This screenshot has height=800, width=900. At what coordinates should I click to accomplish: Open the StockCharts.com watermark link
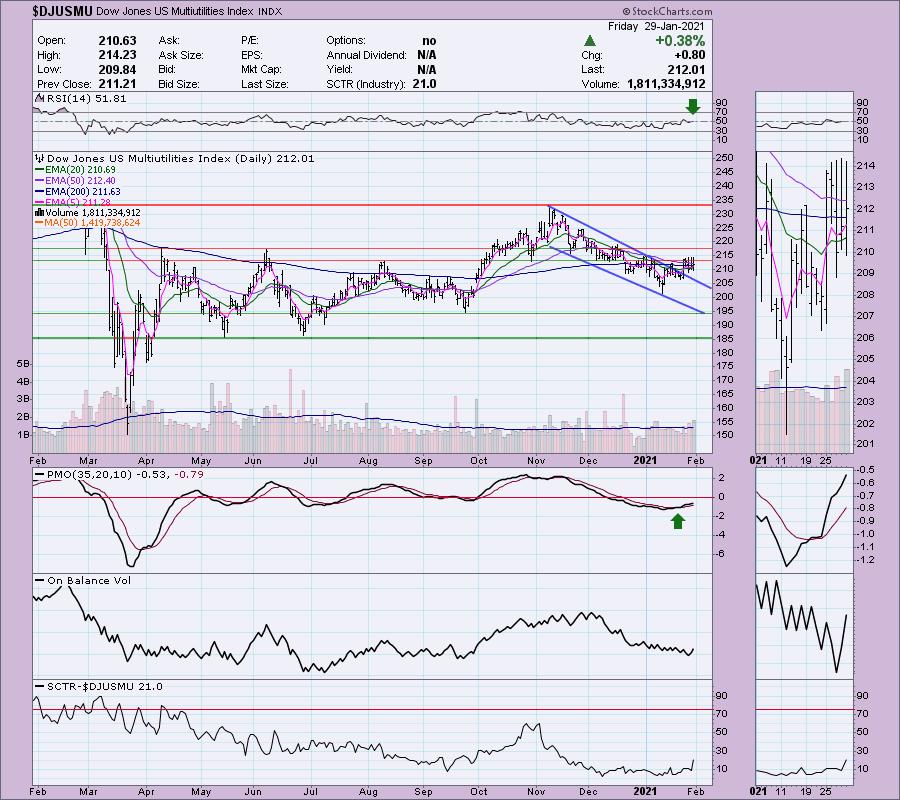click(x=667, y=11)
